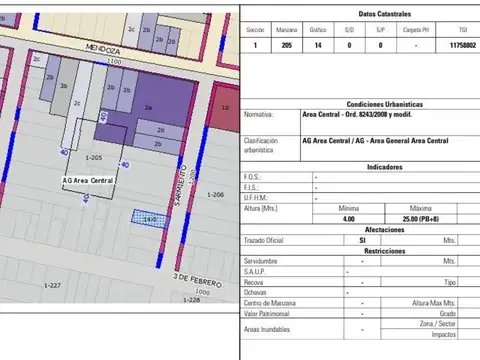This screenshot has width=480, height=360.
Task: Click the Altura Max Mts. label
Action: pos(434,303)
